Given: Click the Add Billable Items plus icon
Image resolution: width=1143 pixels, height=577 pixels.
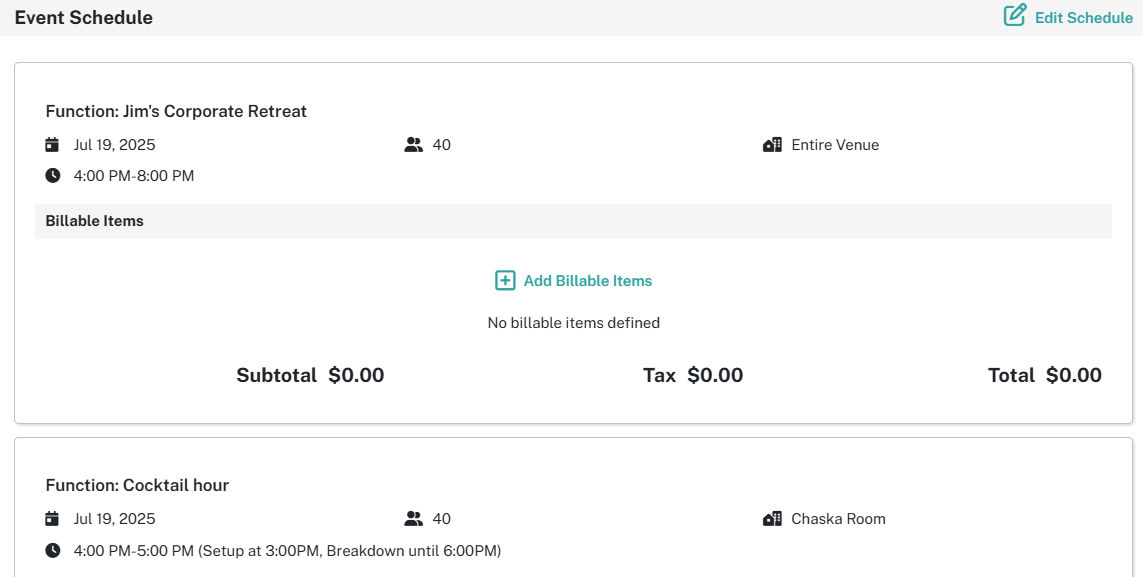Looking at the screenshot, I should pos(505,280).
